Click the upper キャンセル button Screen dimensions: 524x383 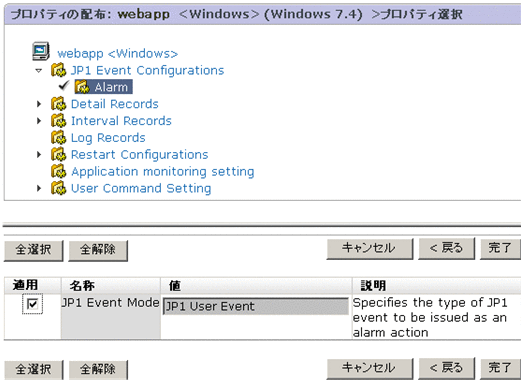370,249
